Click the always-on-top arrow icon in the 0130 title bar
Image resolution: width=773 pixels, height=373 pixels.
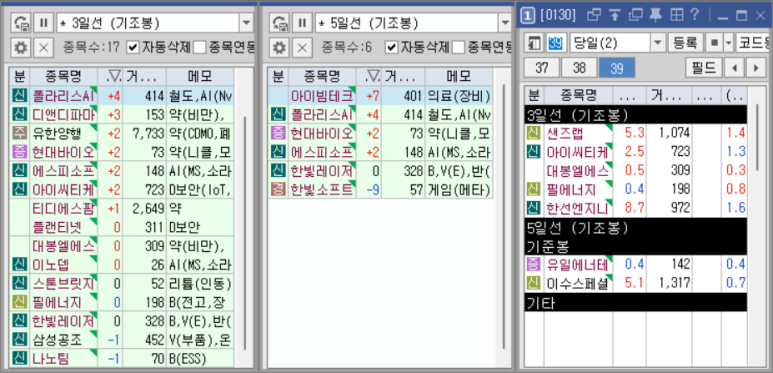(615, 15)
